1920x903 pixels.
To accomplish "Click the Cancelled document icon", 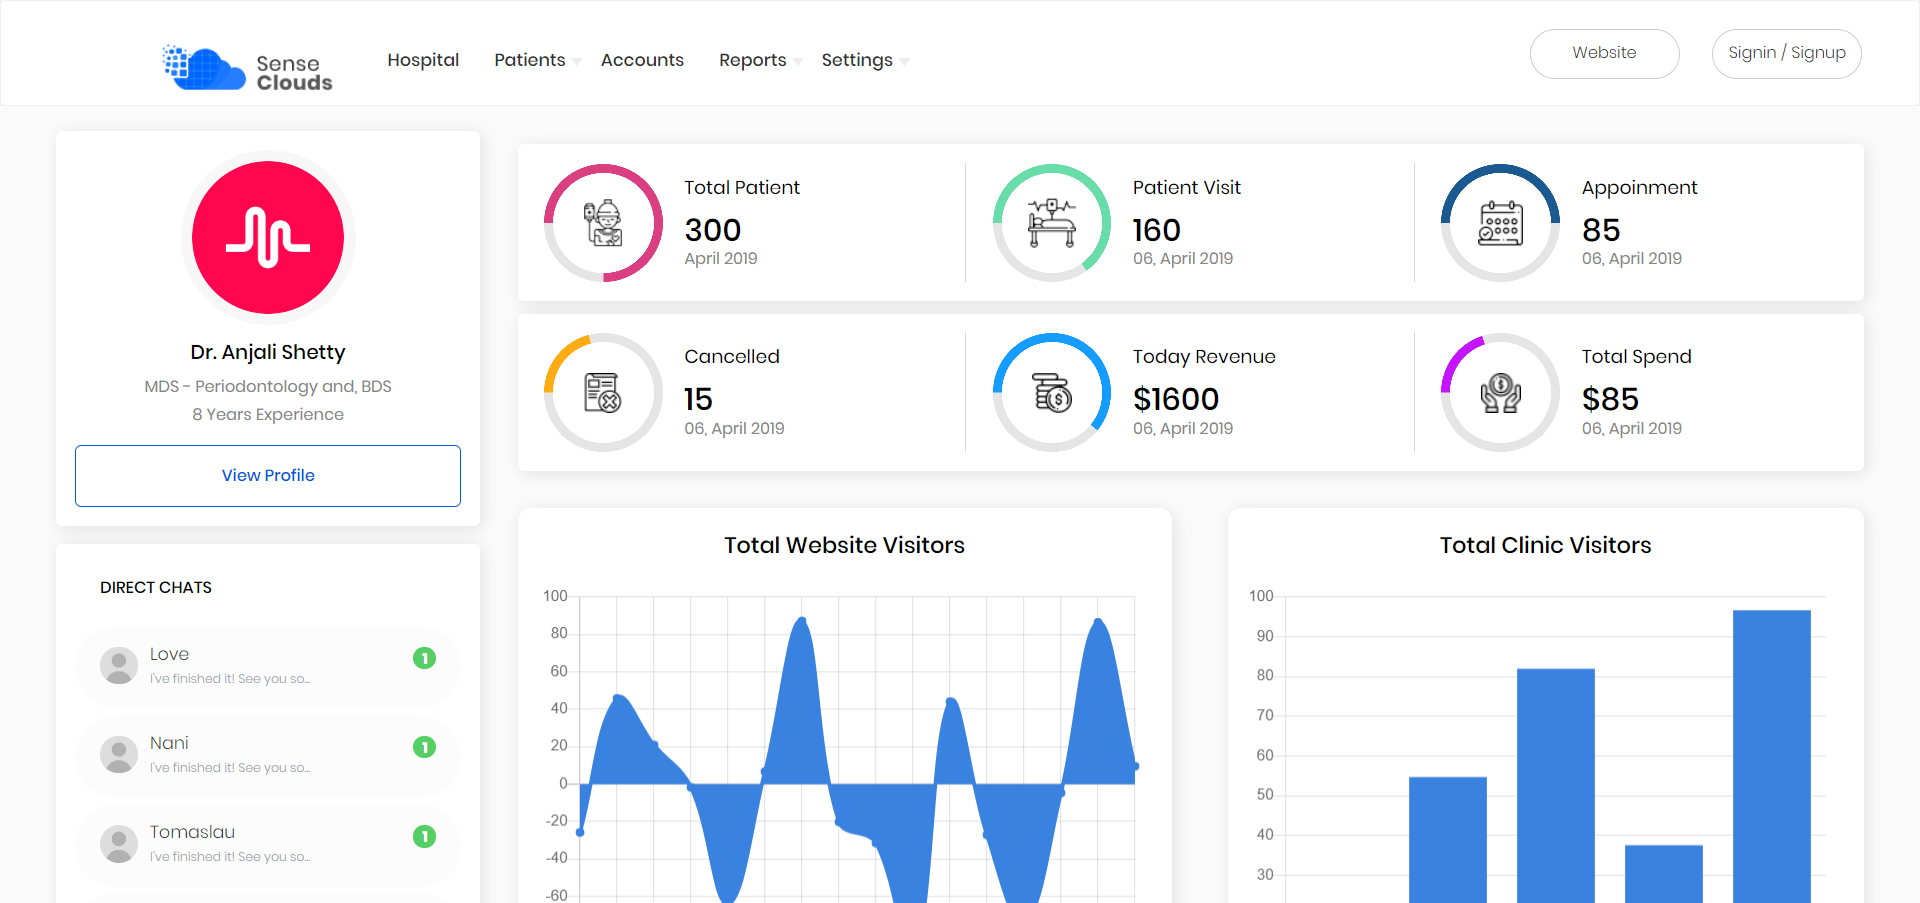I will 603,392.
